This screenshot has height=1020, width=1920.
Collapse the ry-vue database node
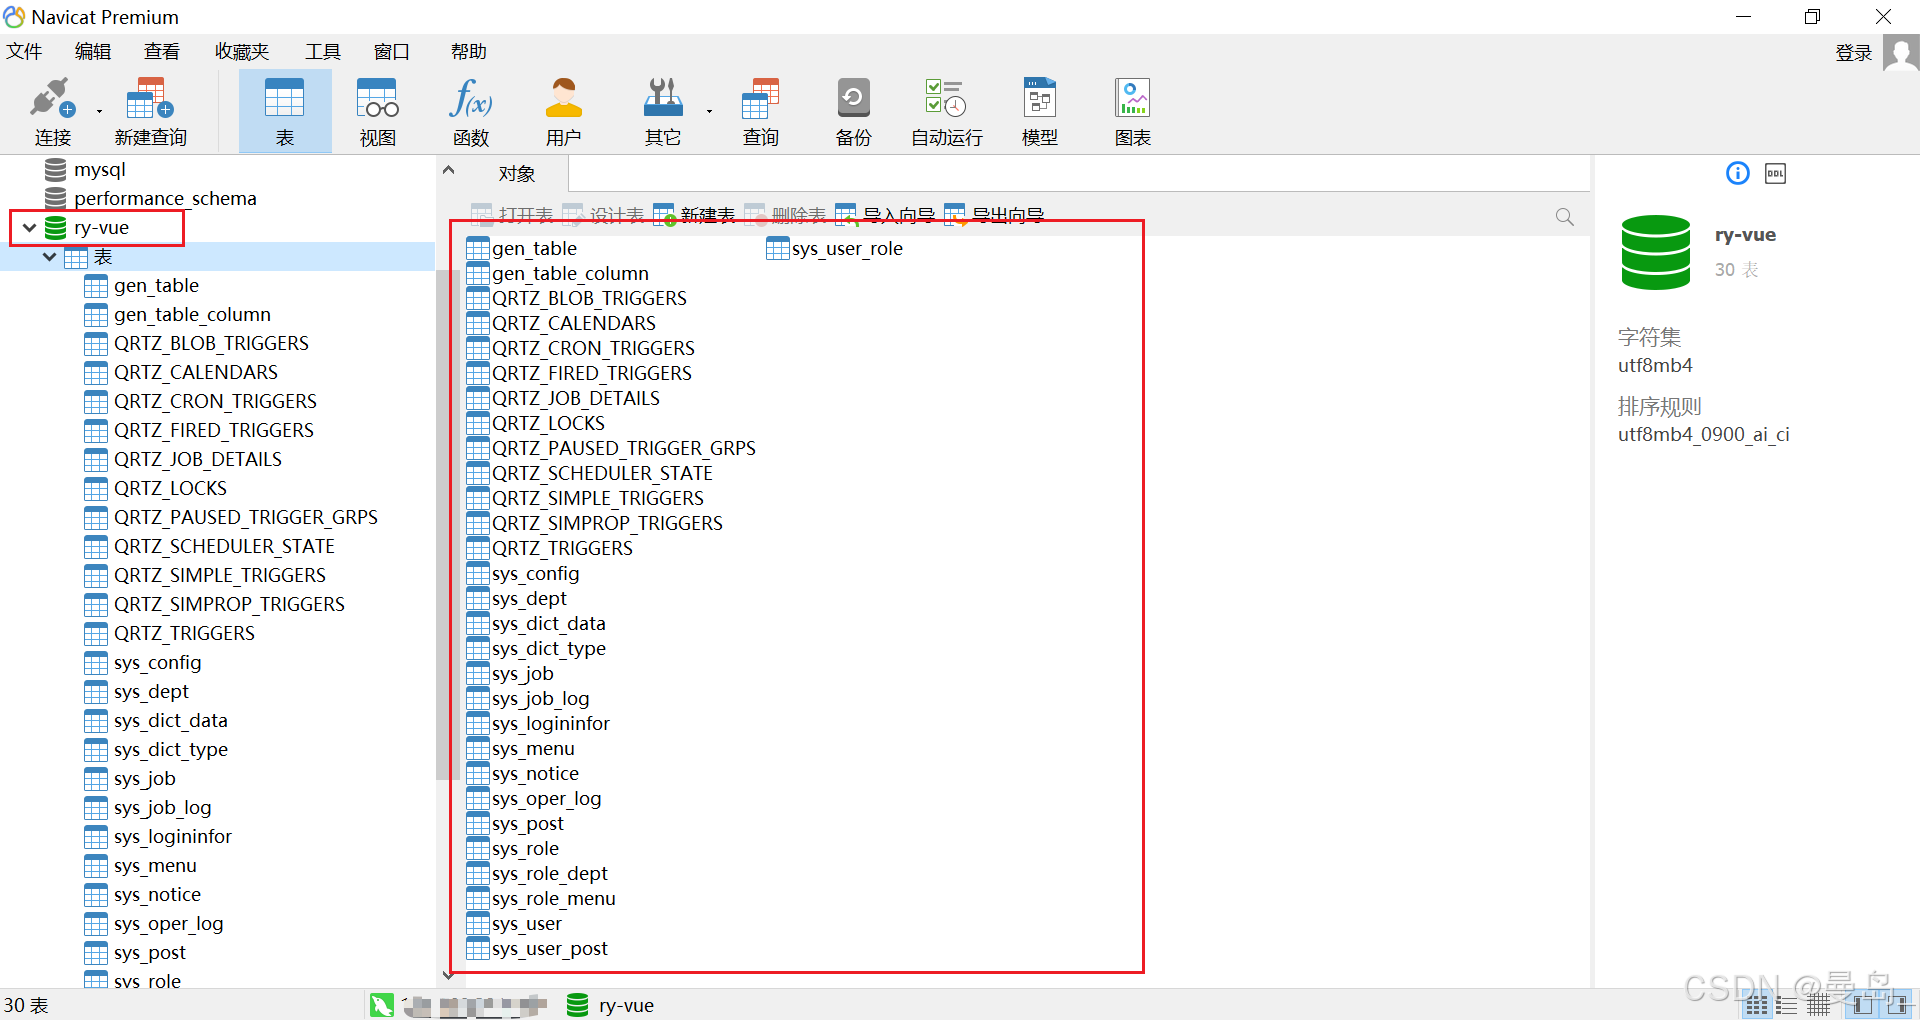tap(29, 228)
